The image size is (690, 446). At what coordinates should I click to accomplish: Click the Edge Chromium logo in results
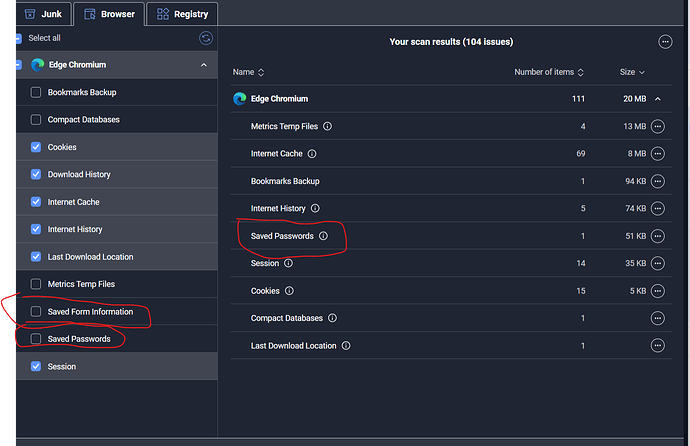(239, 99)
